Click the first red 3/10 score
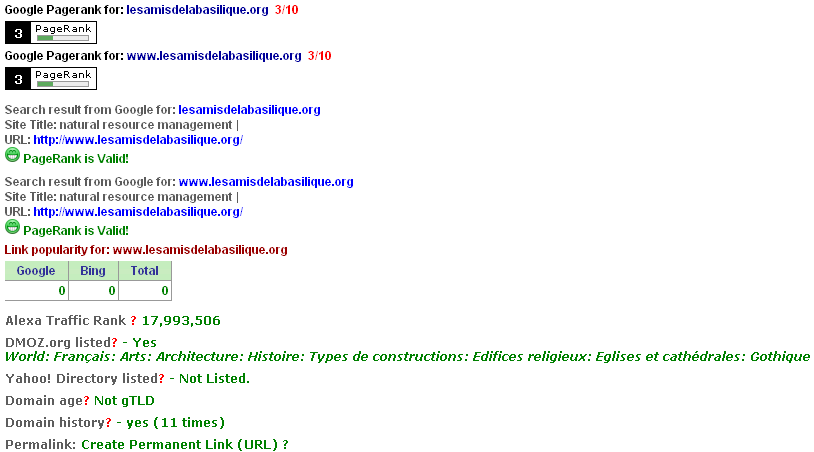The width and height of the screenshot is (814, 452). [287, 10]
